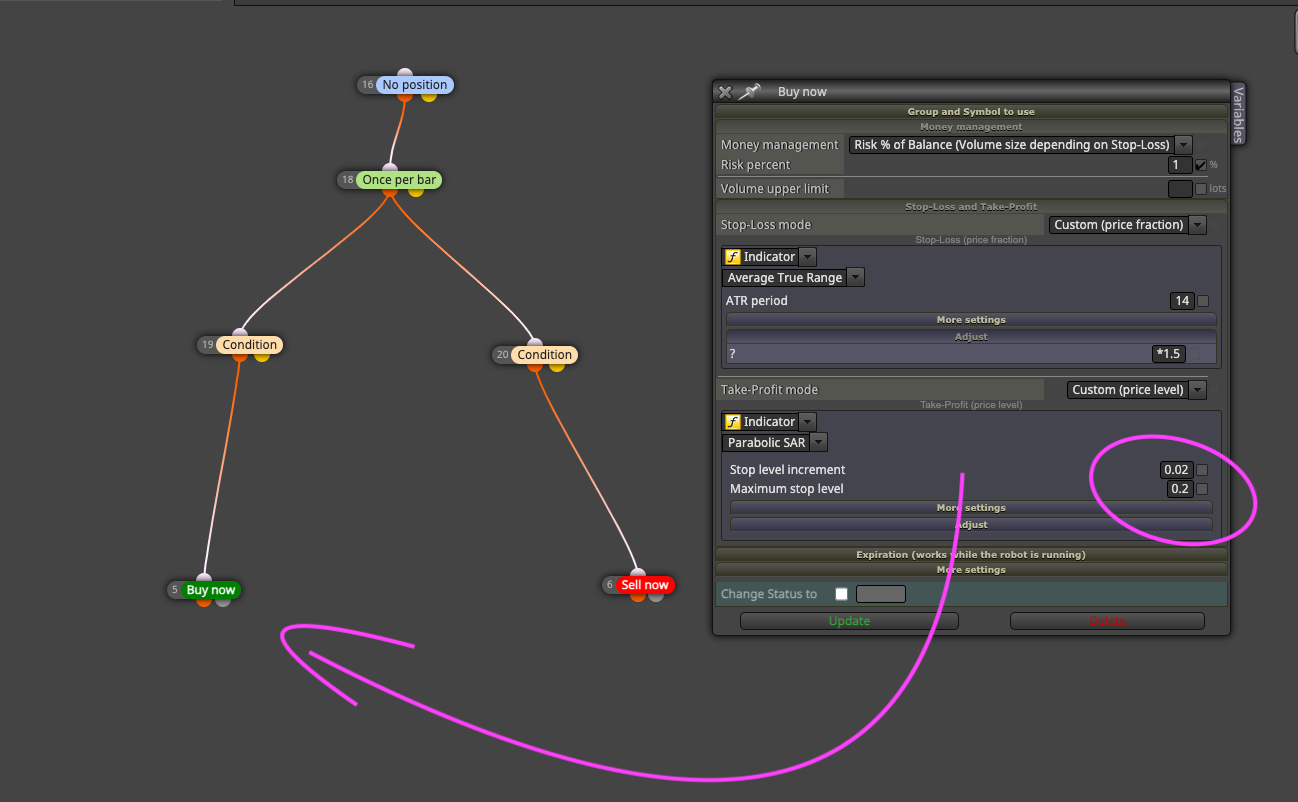Click the function icon beside Stop-Loss Indicator

(x=732, y=257)
